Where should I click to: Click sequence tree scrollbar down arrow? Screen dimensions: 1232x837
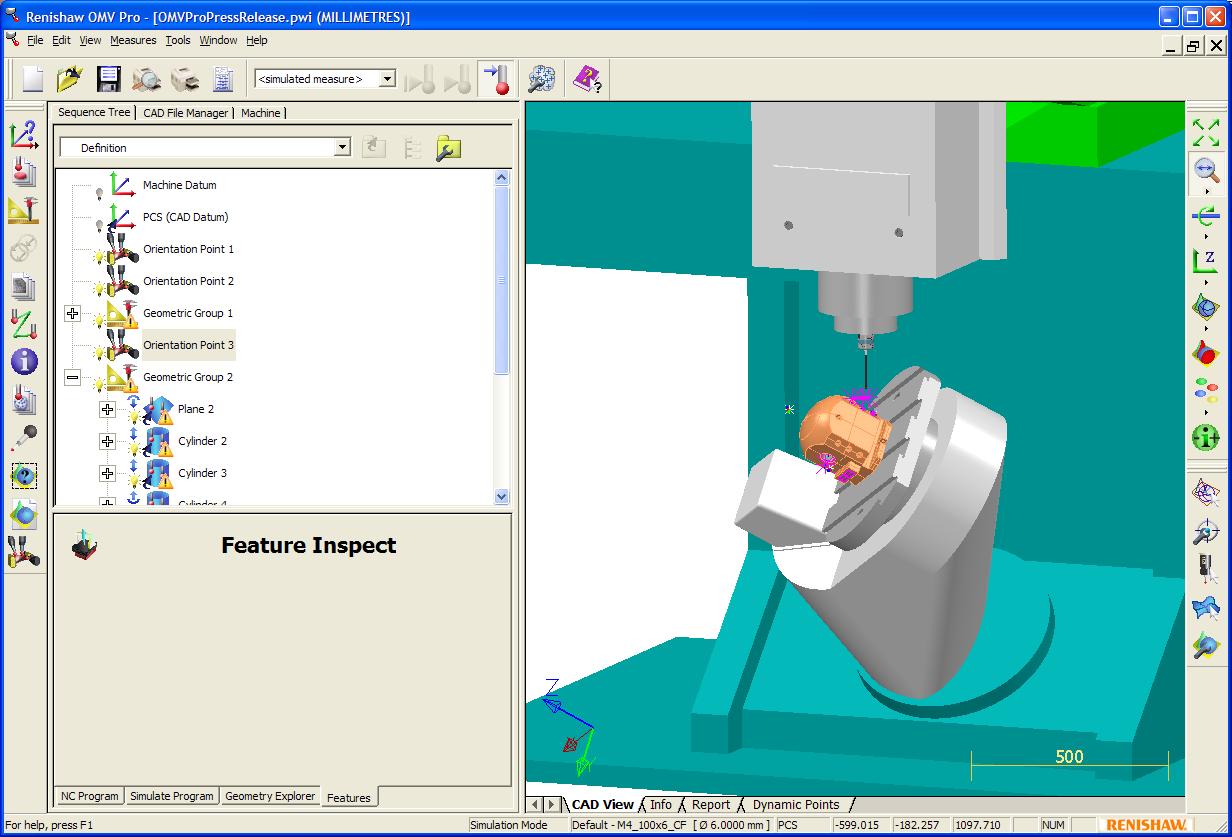pyautogui.click(x=502, y=496)
